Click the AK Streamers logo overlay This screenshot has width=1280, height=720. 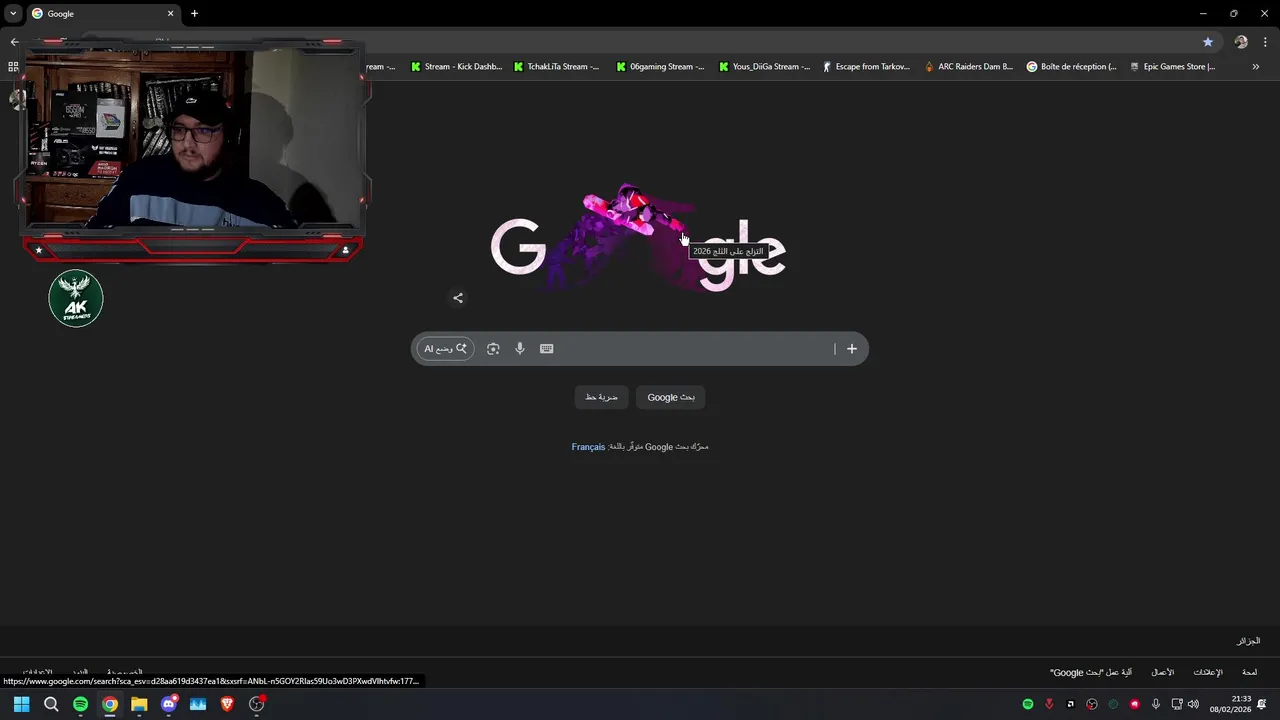[x=76, y=298]
